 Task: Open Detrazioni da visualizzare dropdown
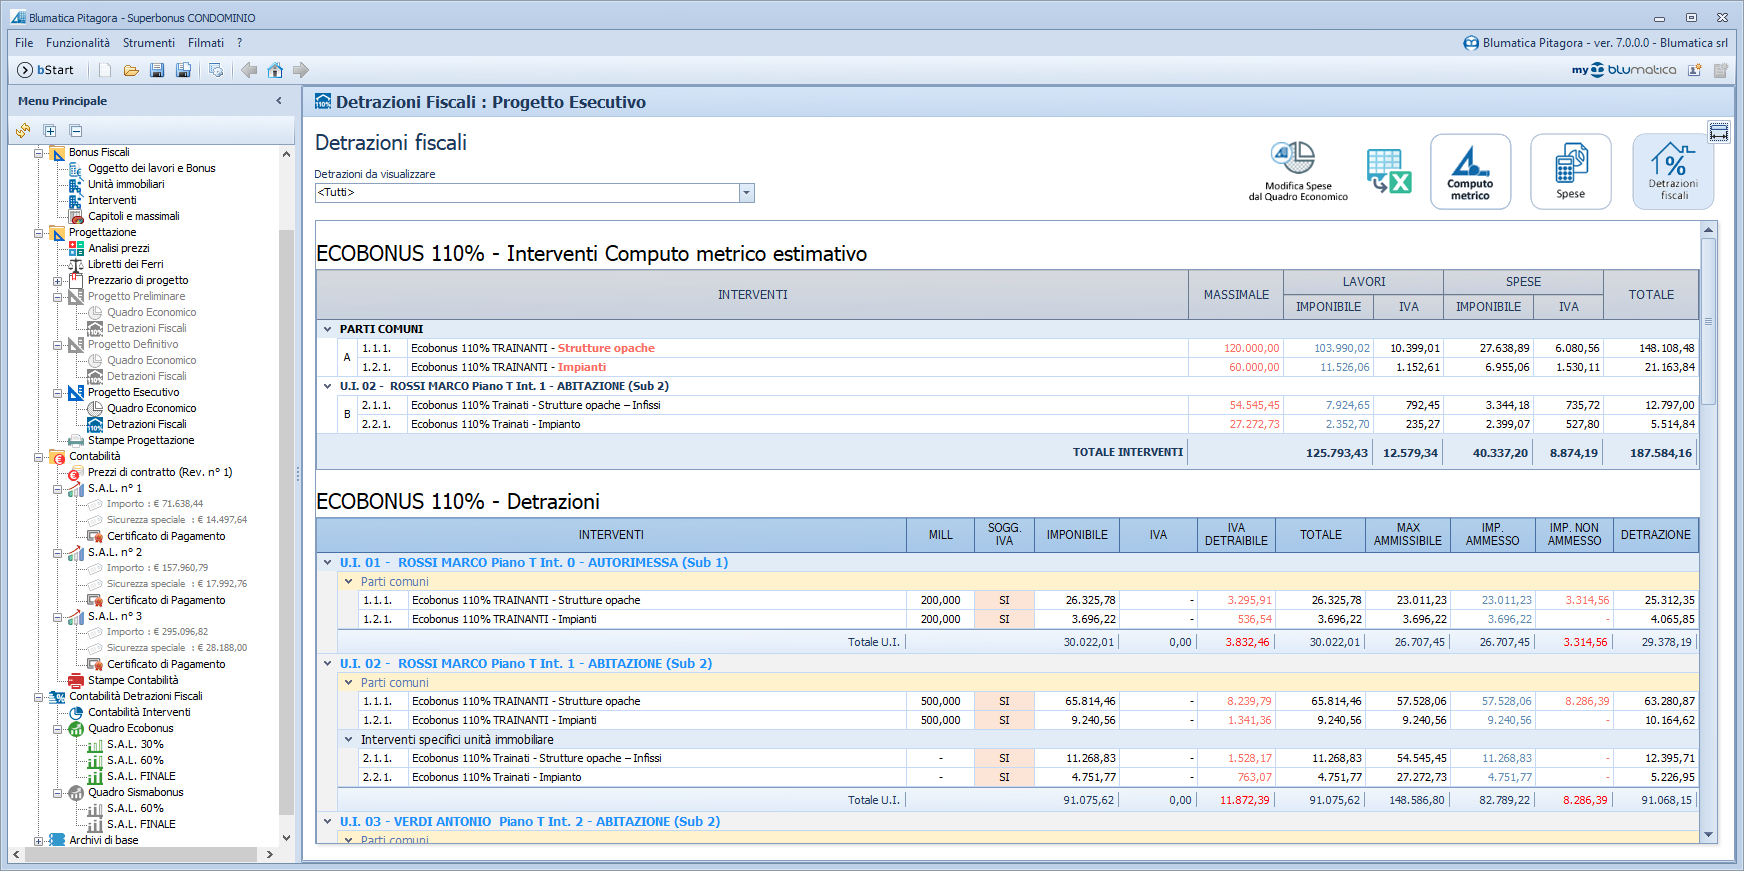[746, 193]
